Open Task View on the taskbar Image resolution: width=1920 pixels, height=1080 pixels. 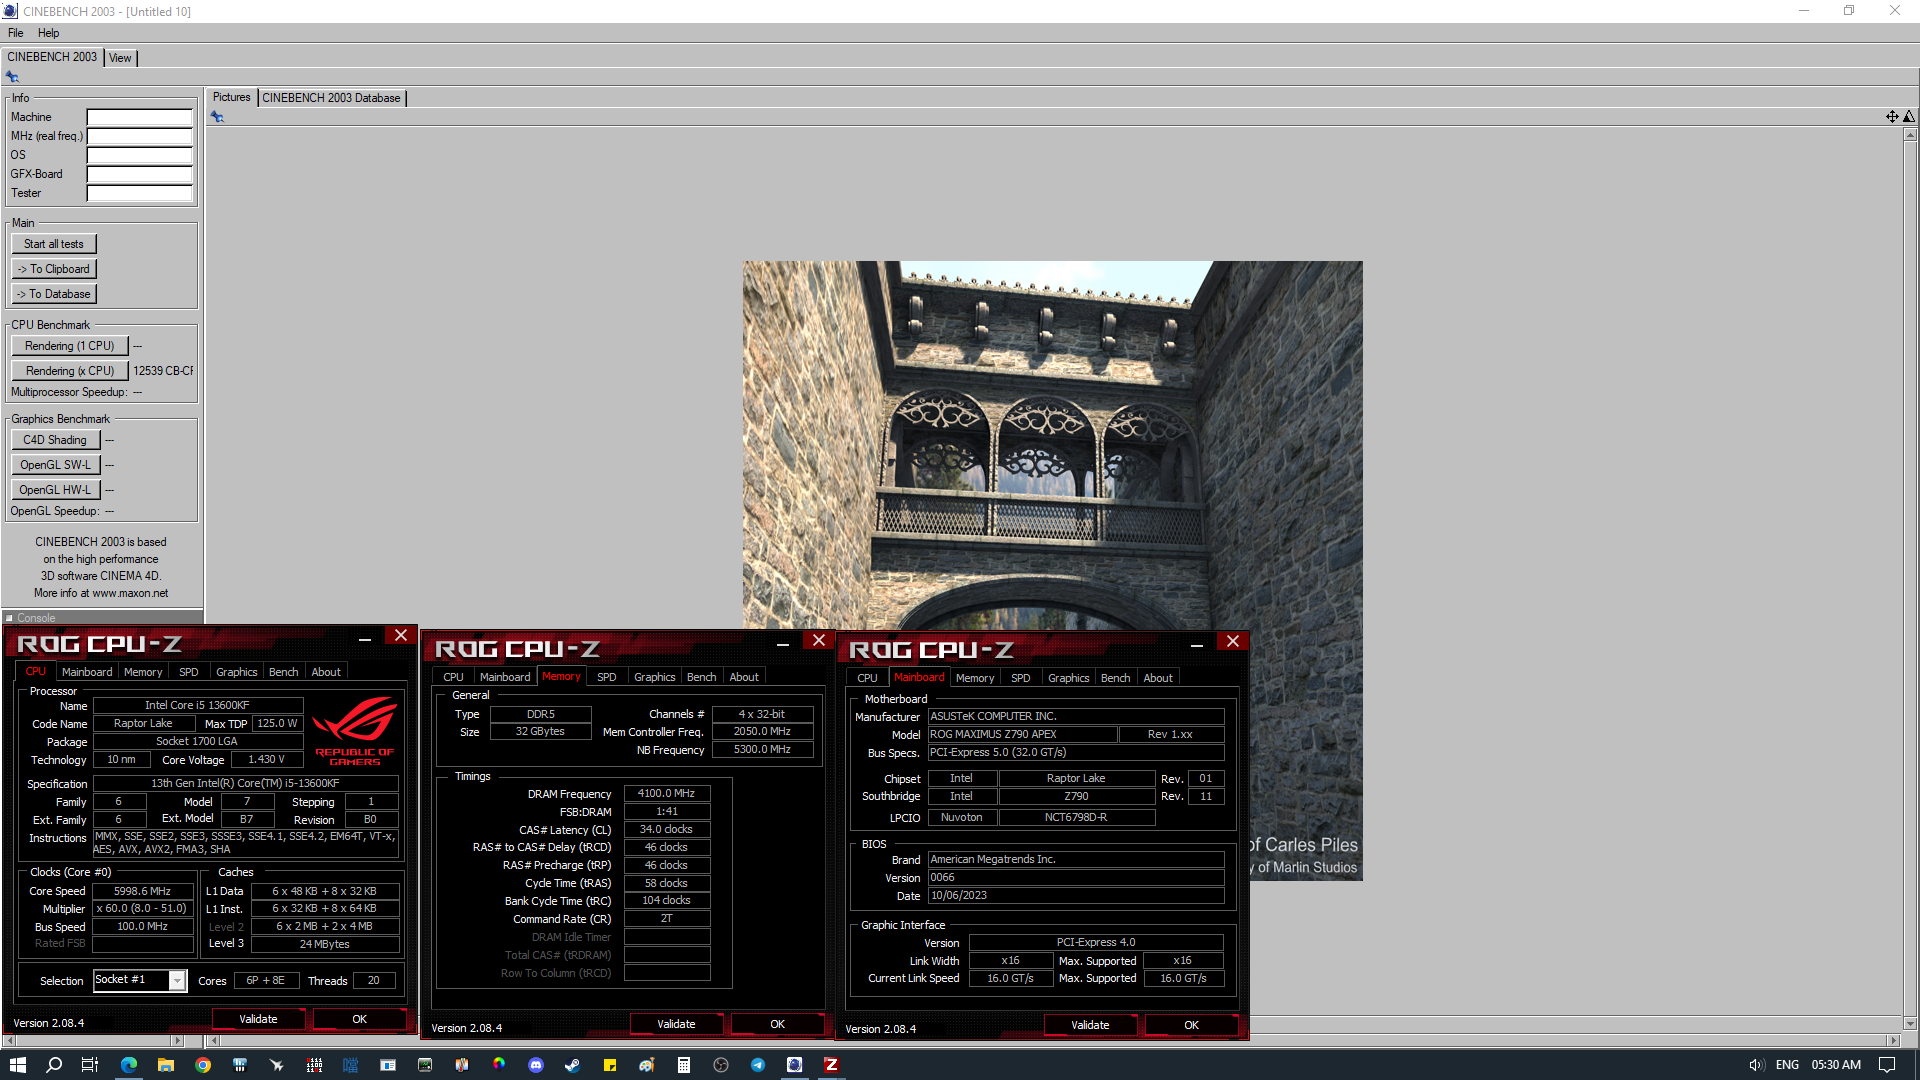tap(90, 1065)
